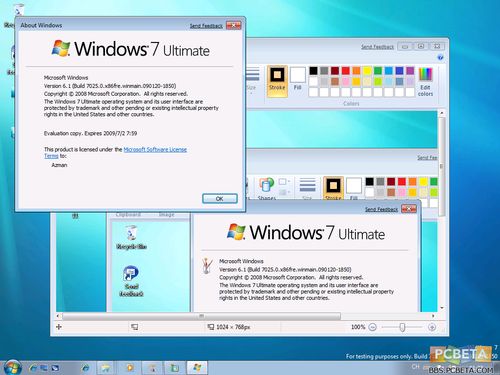Viewport: 500px width, 375px height.
Task: Select the Fill color button in Paint
Action: point(298,79)
